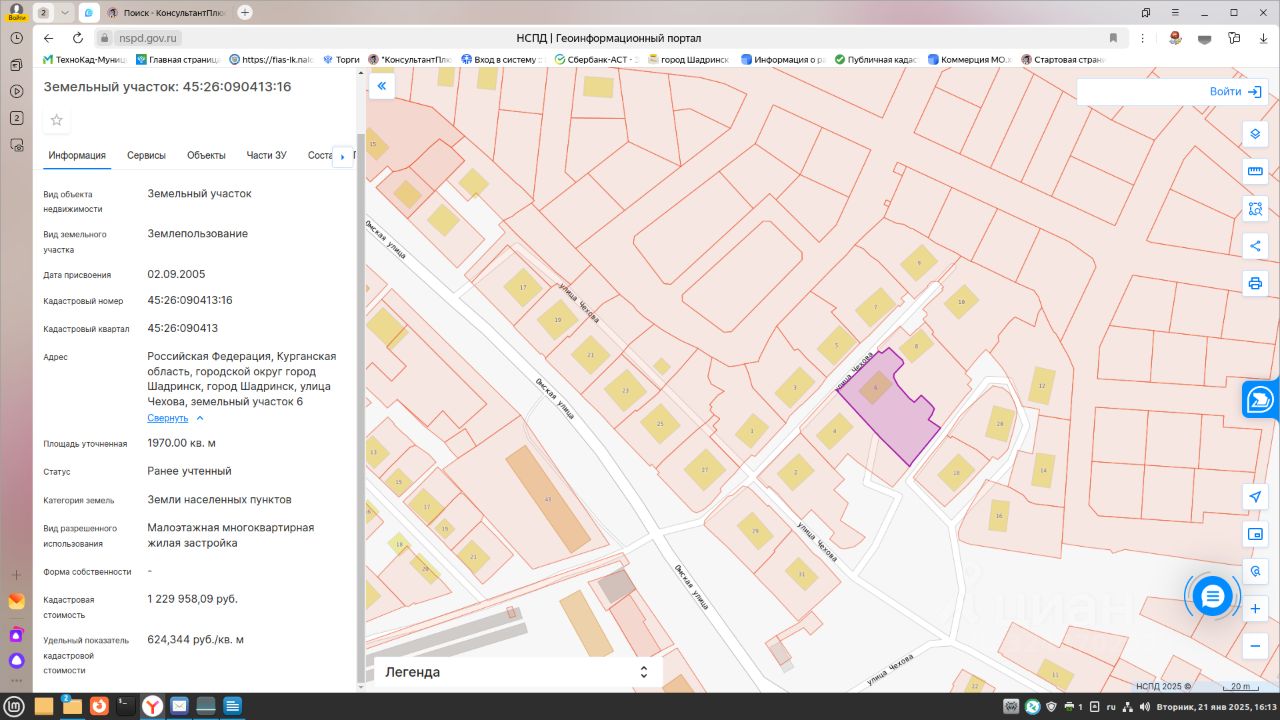Zoom out the map with minus button
Screen dimensions: 1280x720
[x=1255, y=646]
